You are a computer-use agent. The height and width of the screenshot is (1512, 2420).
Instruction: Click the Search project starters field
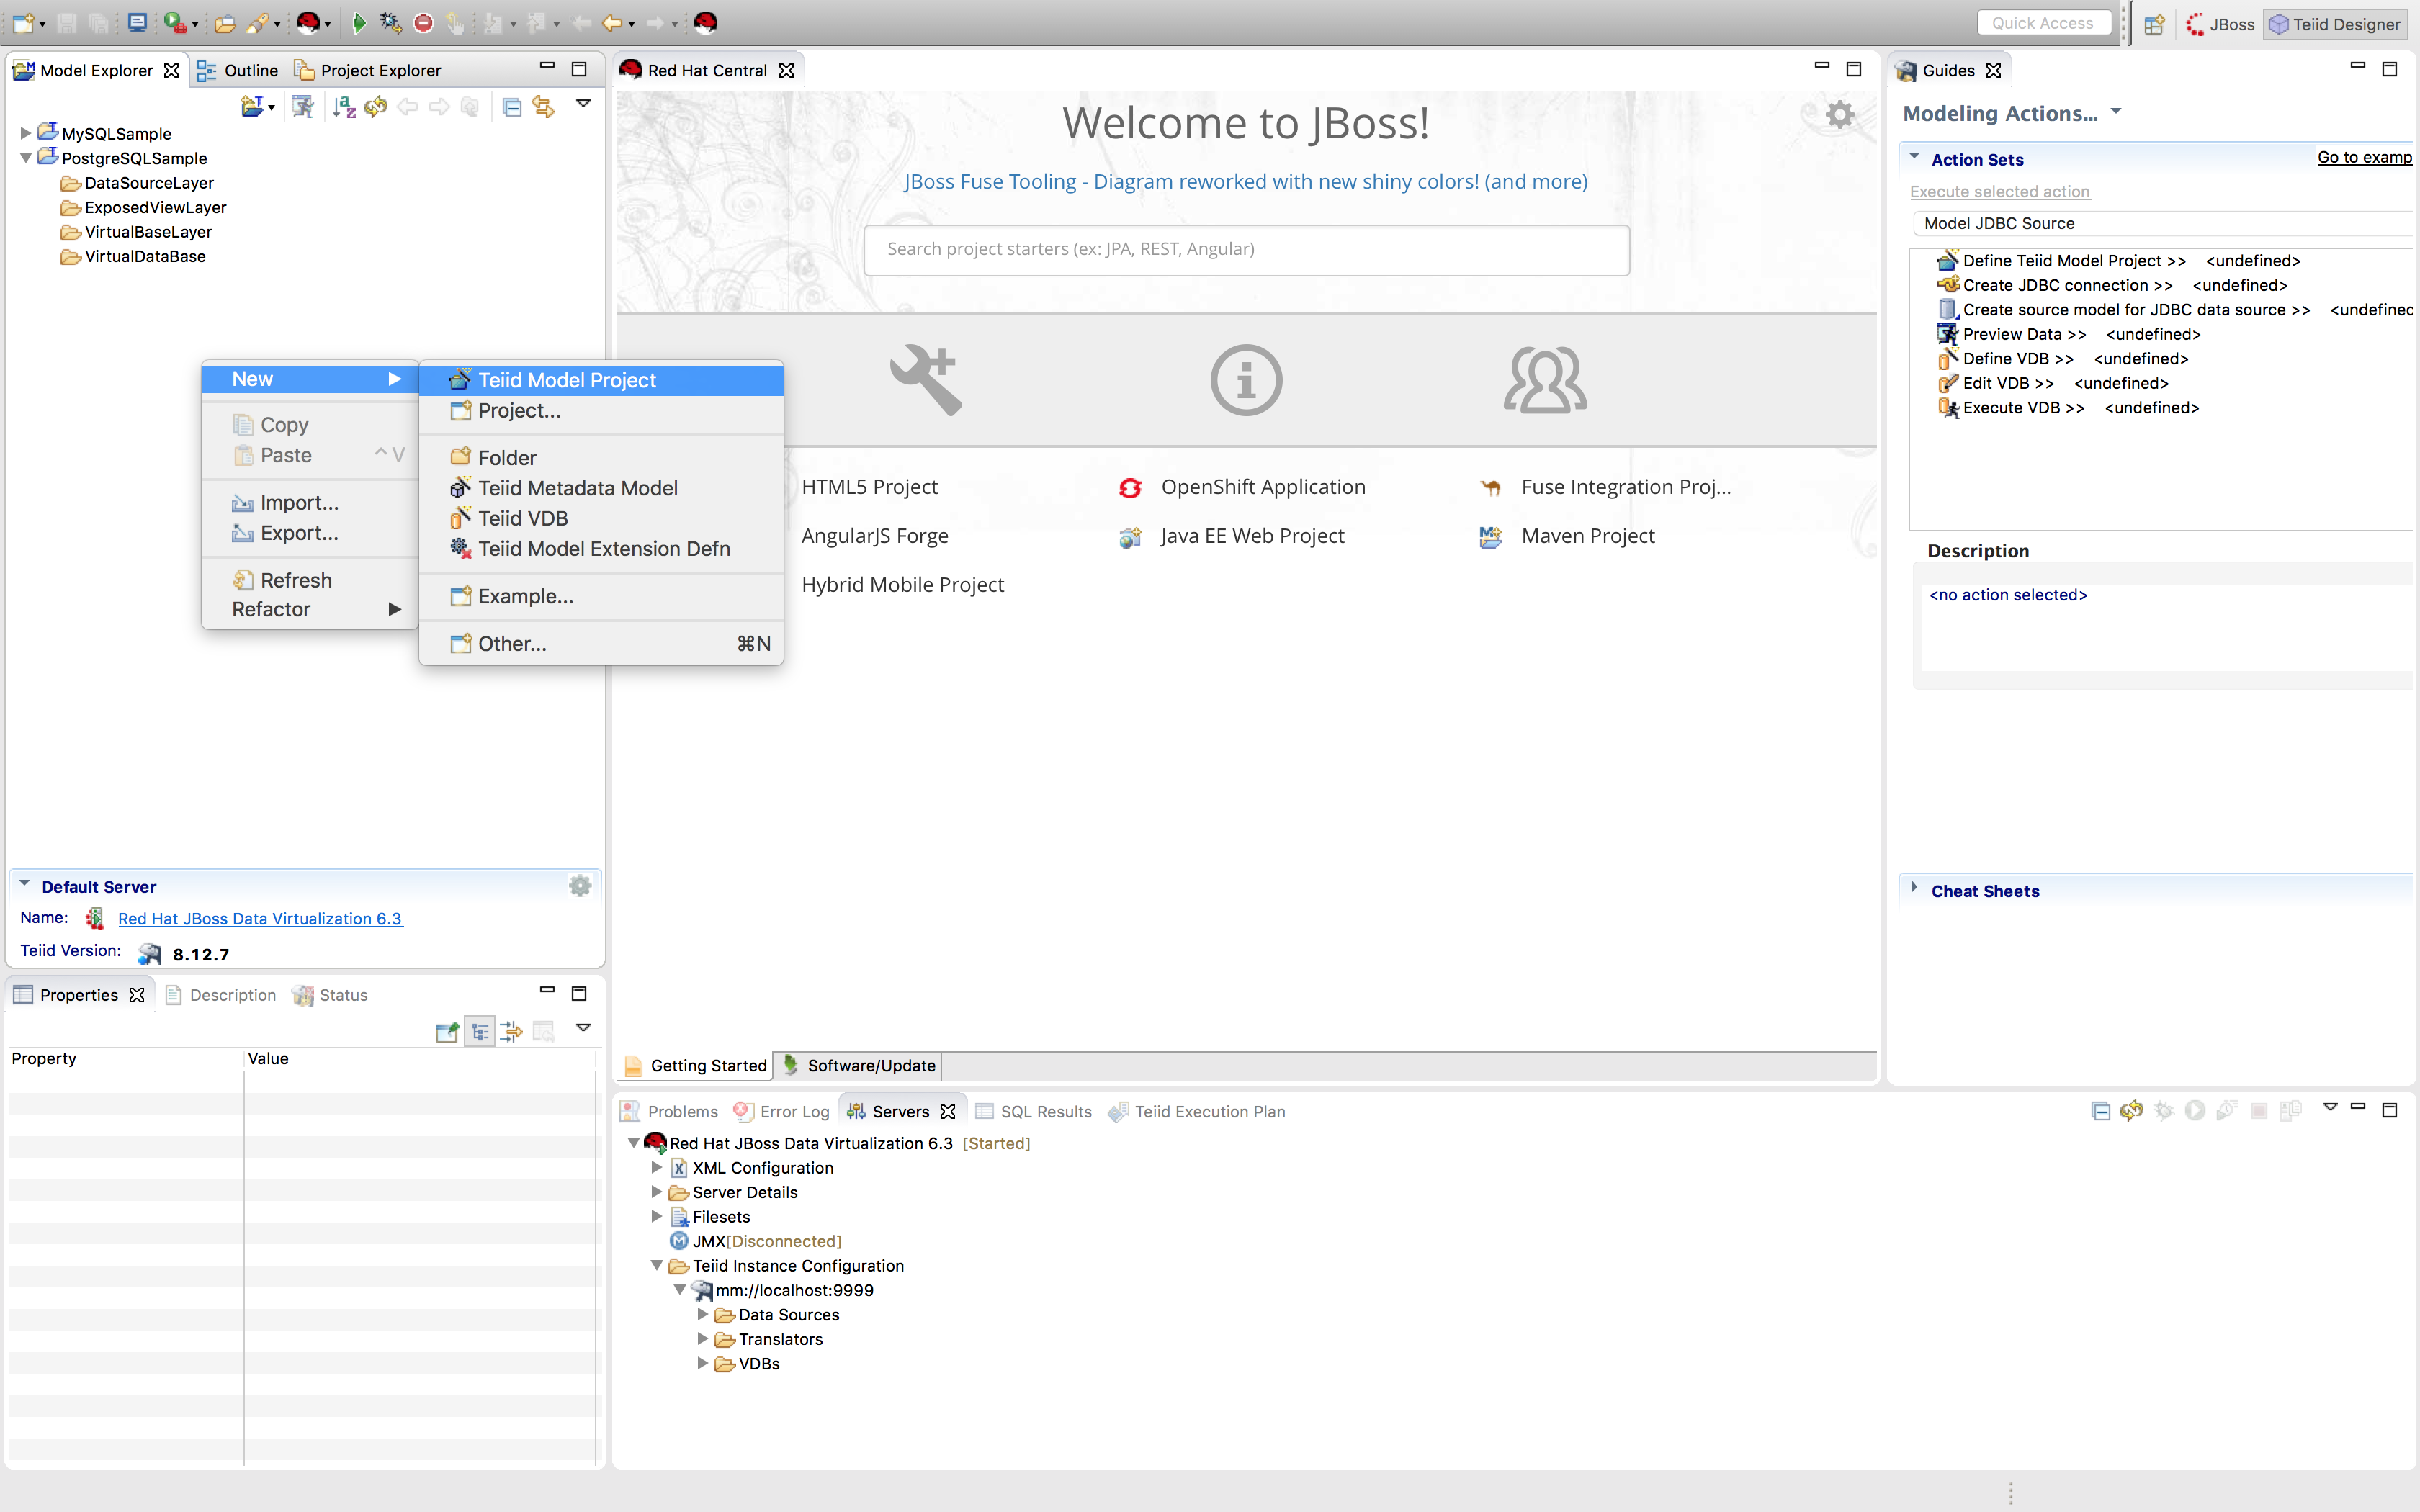click(1245, 249)
